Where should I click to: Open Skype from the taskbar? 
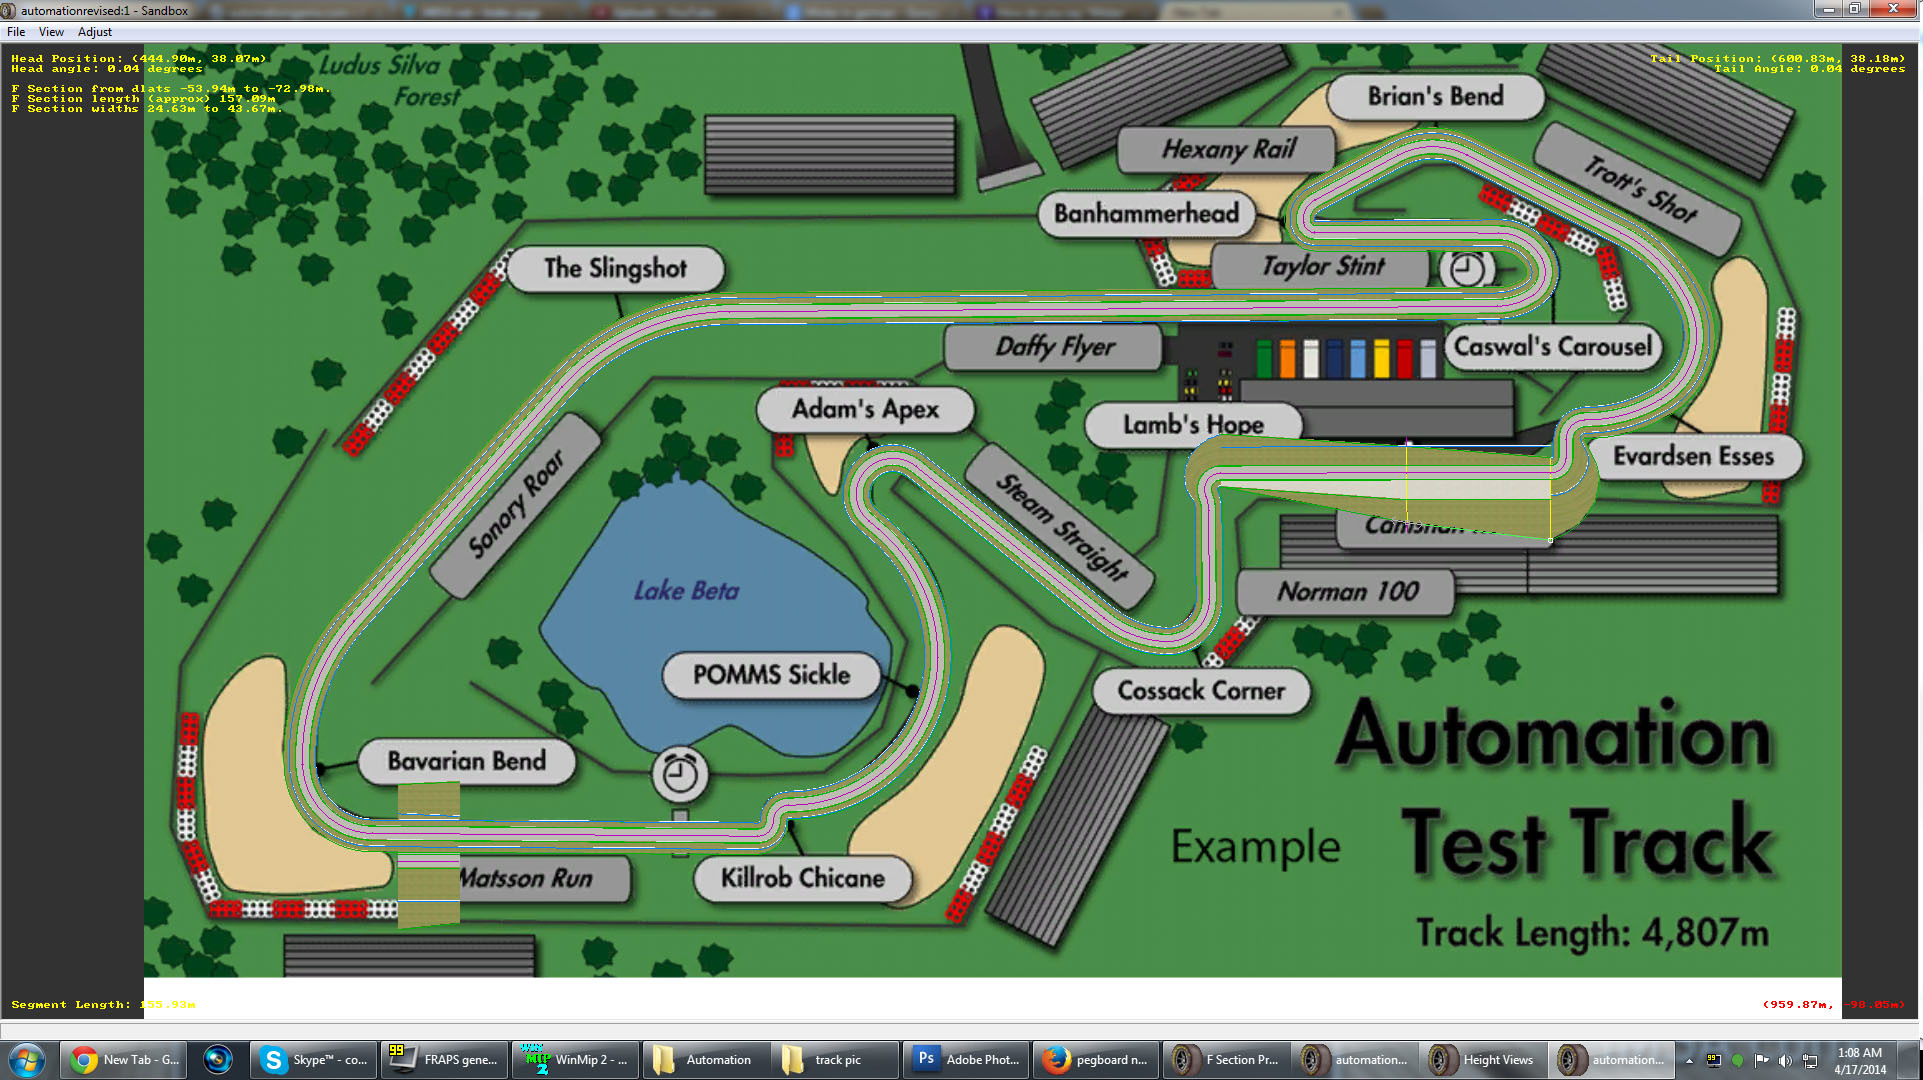tap(313, 1060)
